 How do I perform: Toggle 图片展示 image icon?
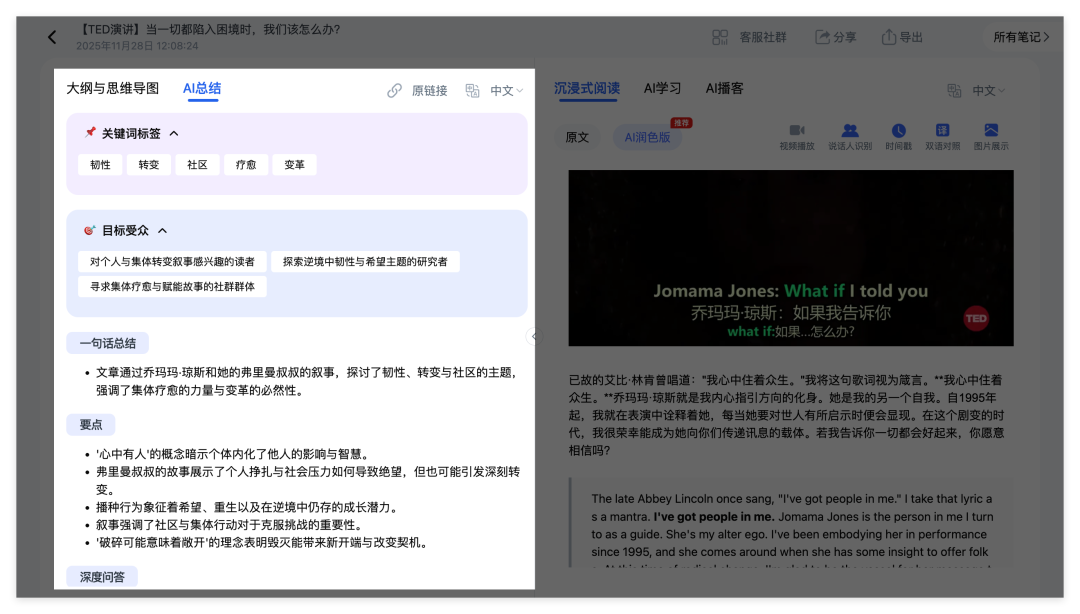(x=991, y=130)
